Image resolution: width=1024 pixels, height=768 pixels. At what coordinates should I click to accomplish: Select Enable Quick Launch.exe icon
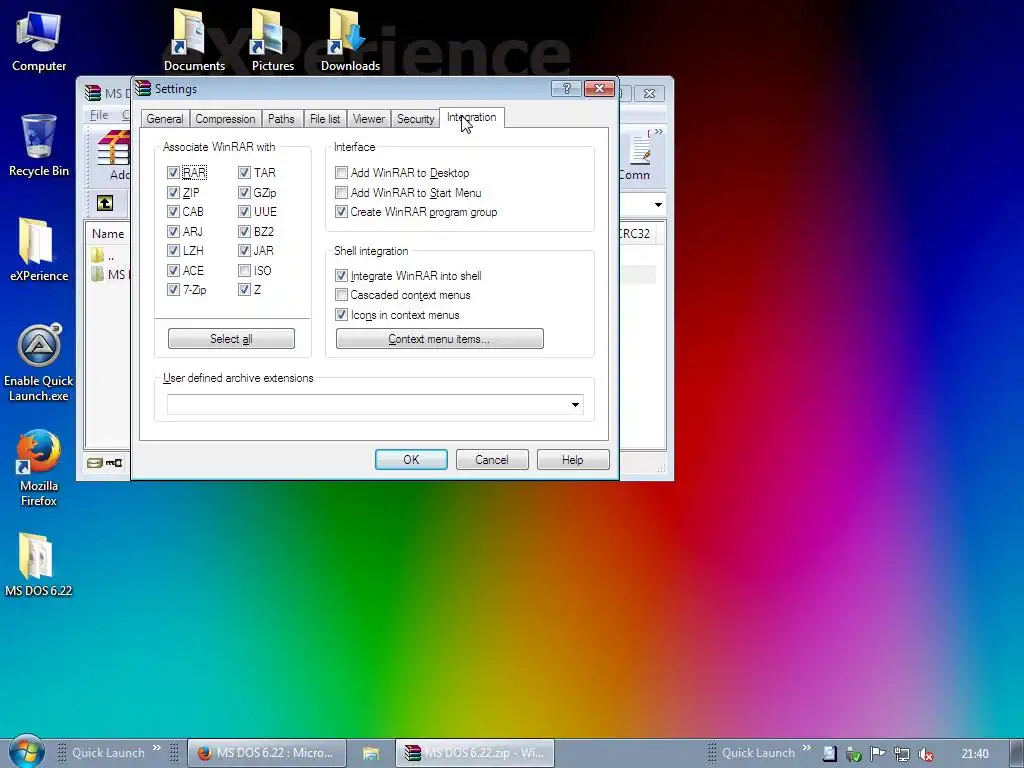pyautogui.click(x=39, y=362)
